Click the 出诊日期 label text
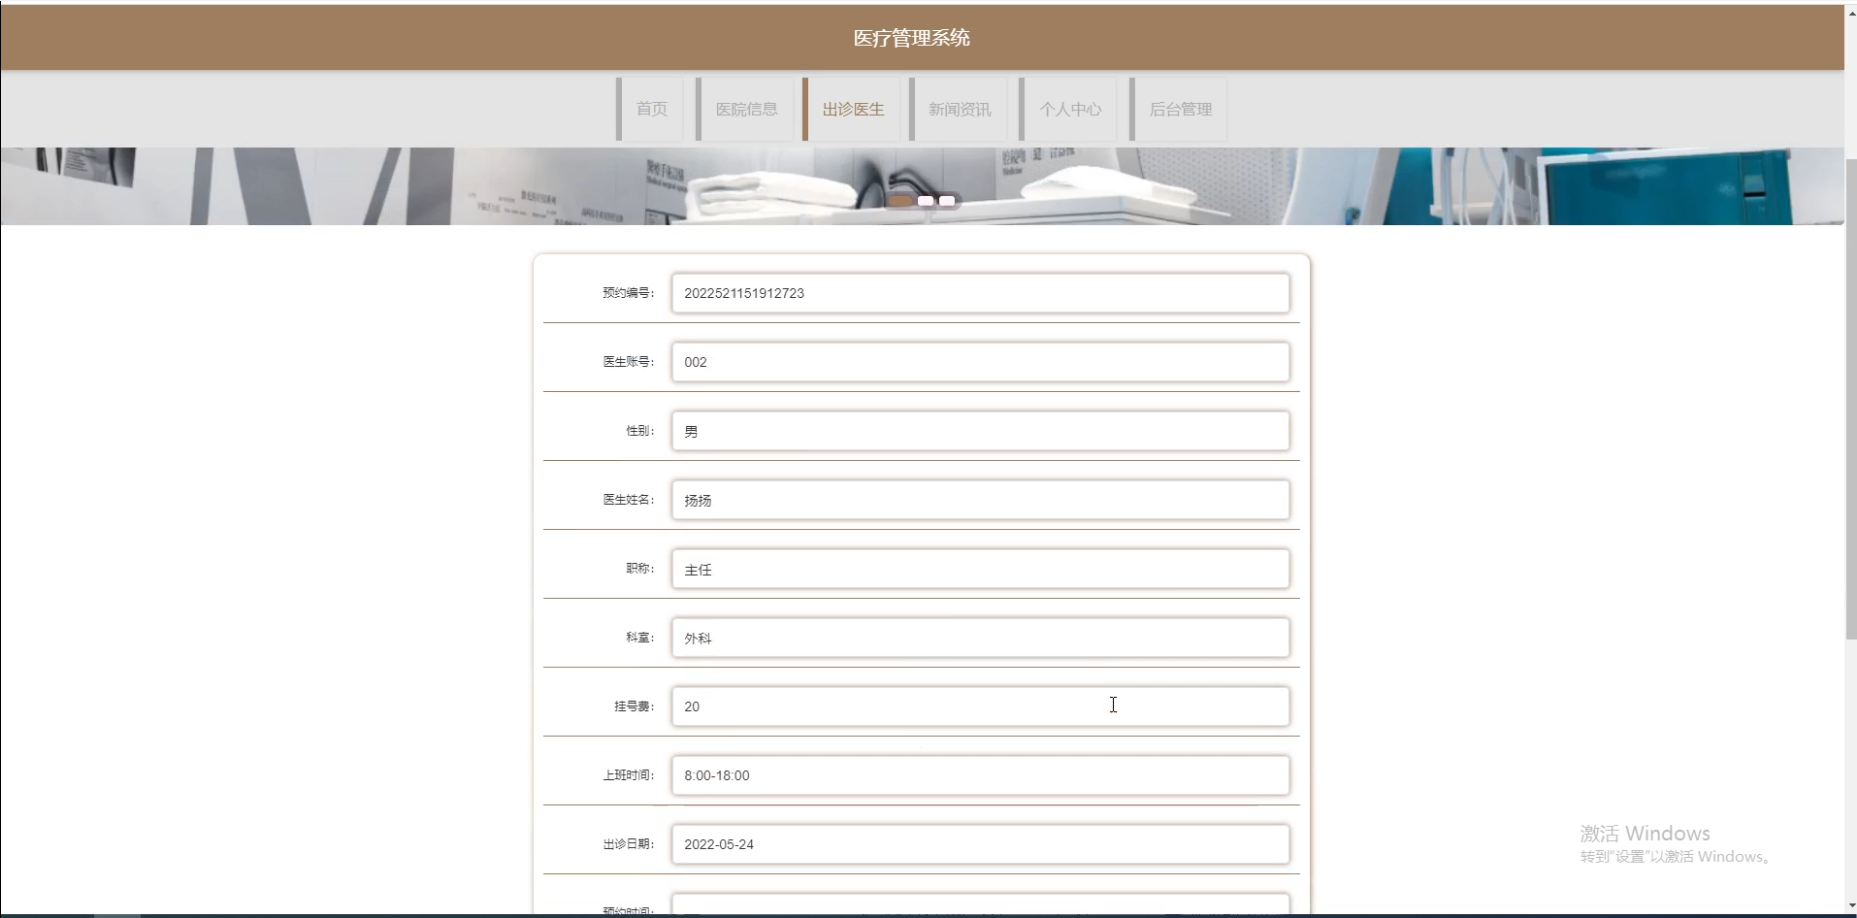This screenshot has width=1857, height=918. click(x=628, y=844)
